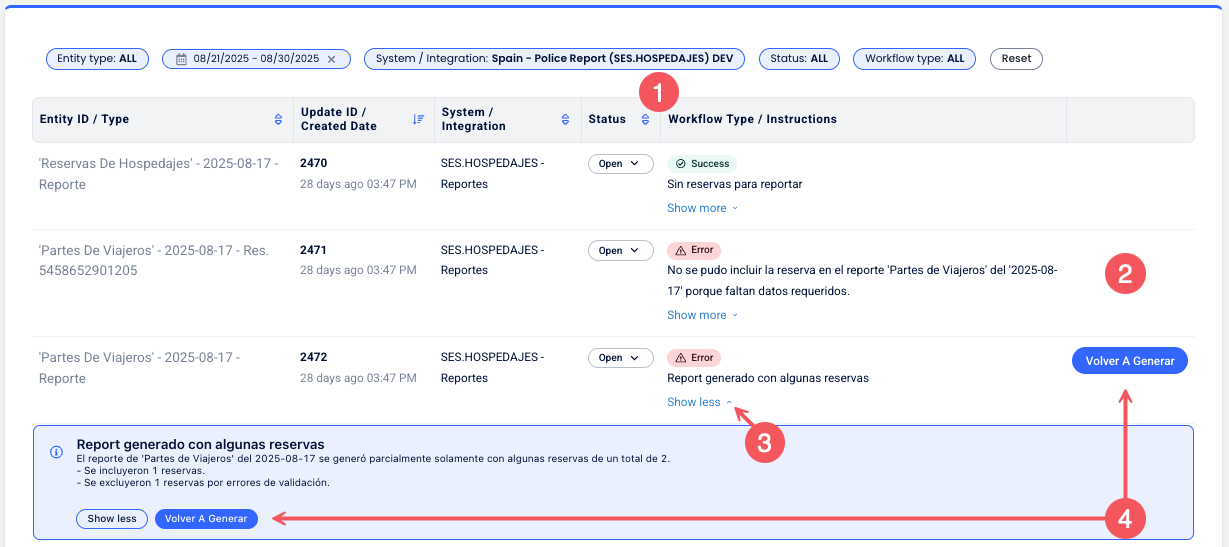1229x547 pixels.
Task: Open Status dropdown for update 2472
Action: click(620, 358)
